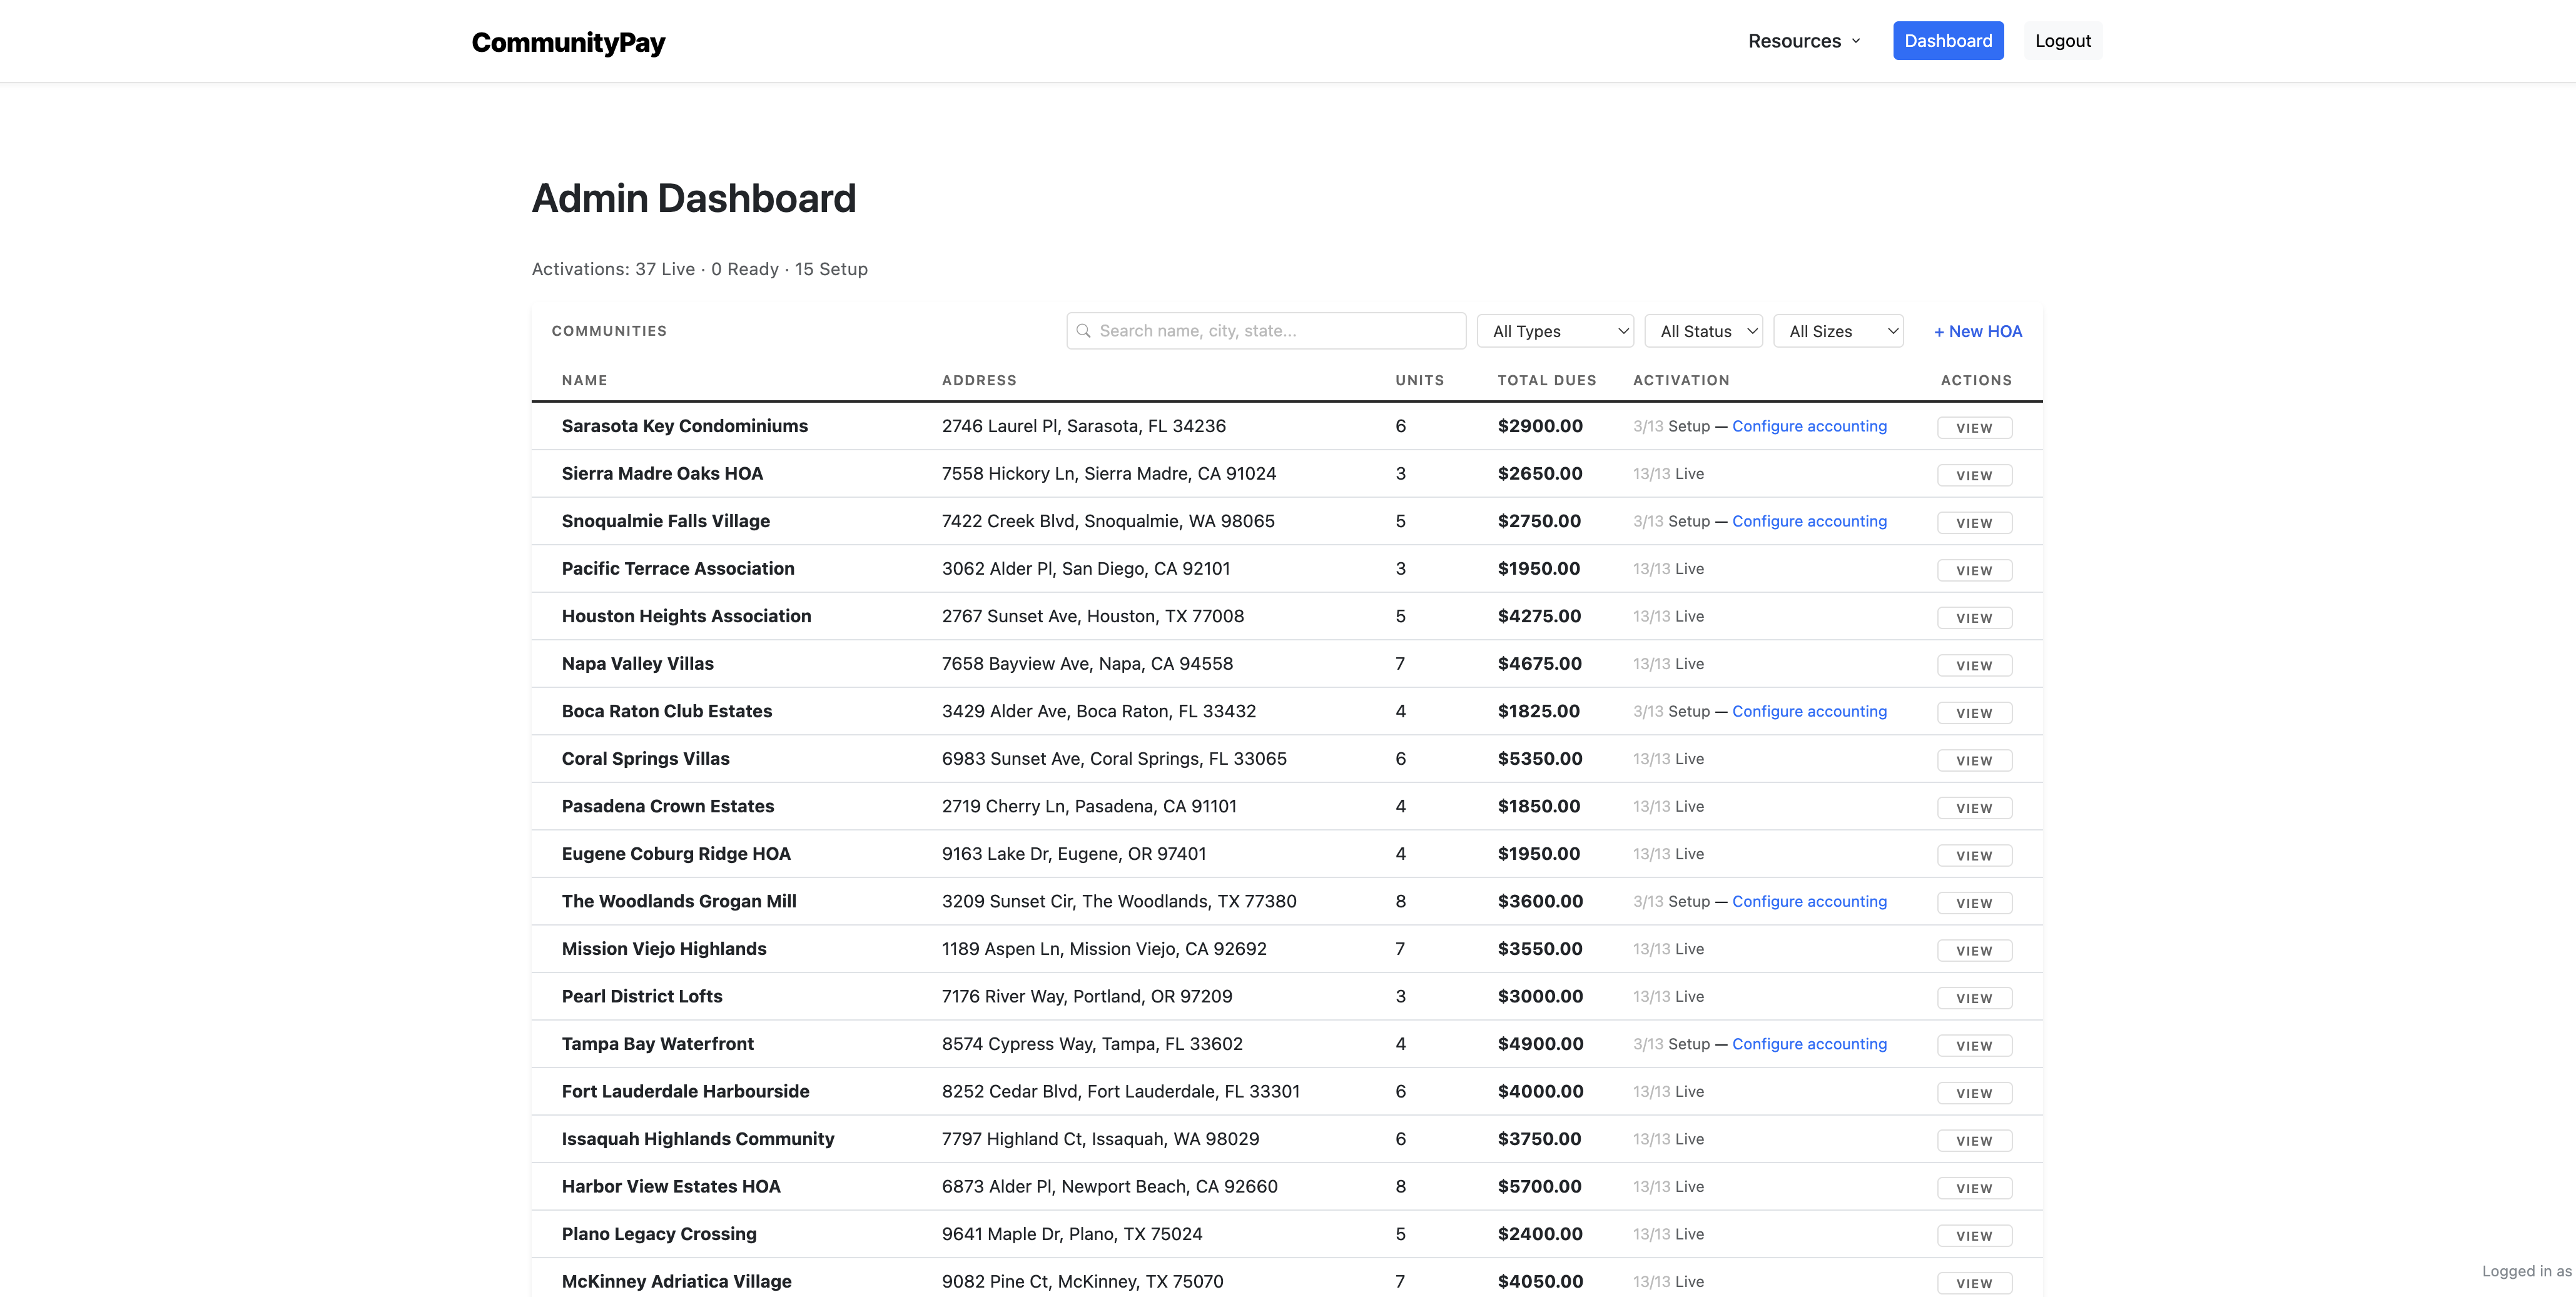Click the + New HOA link
The height and width of the screenshot is (1297, 2576).
click(x=1977, y=331)
